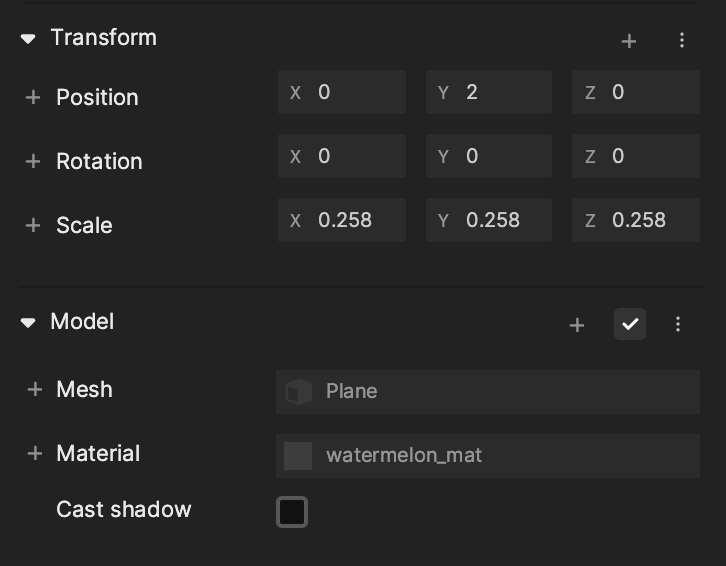Viewport: 726px width, 566px height.
Task: Click the Scale X field showing 0.258
Action: click(x=342, y=220)
